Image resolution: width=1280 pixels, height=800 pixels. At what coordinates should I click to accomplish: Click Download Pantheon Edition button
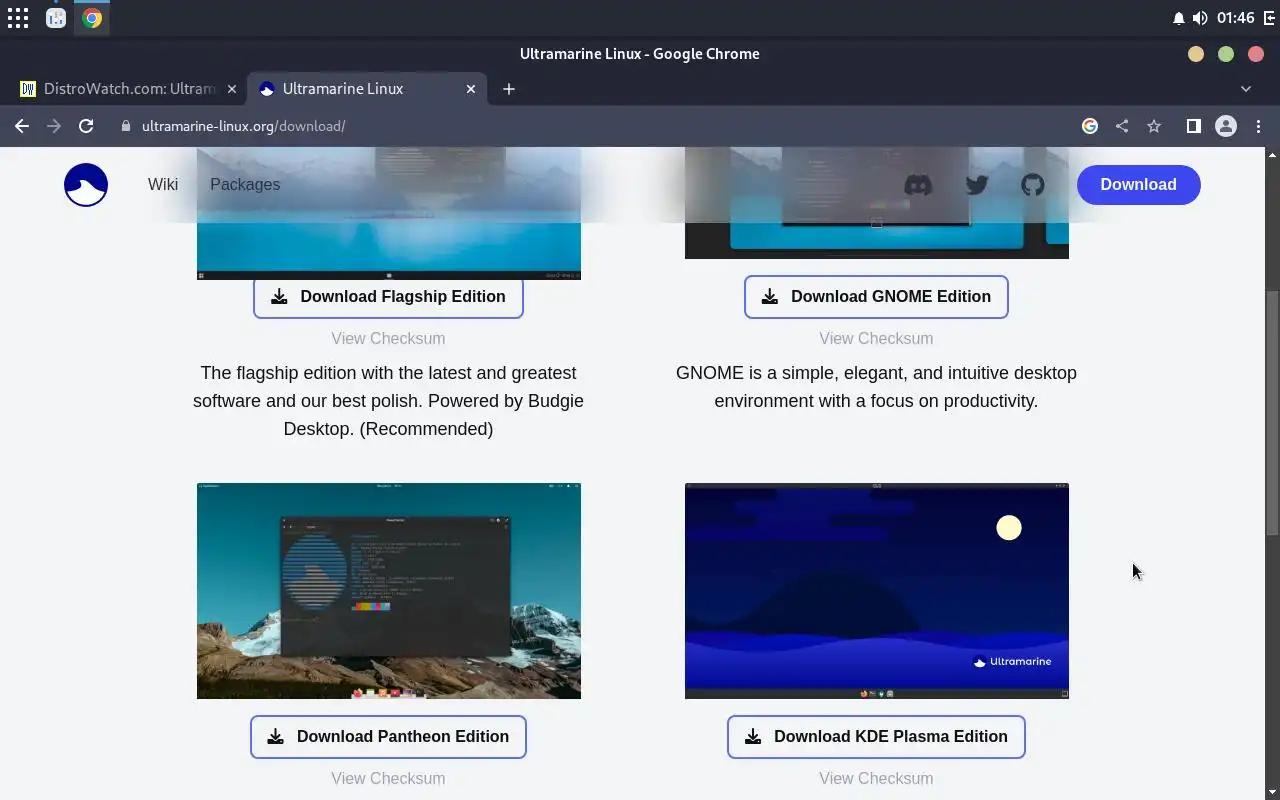[388, 737]
